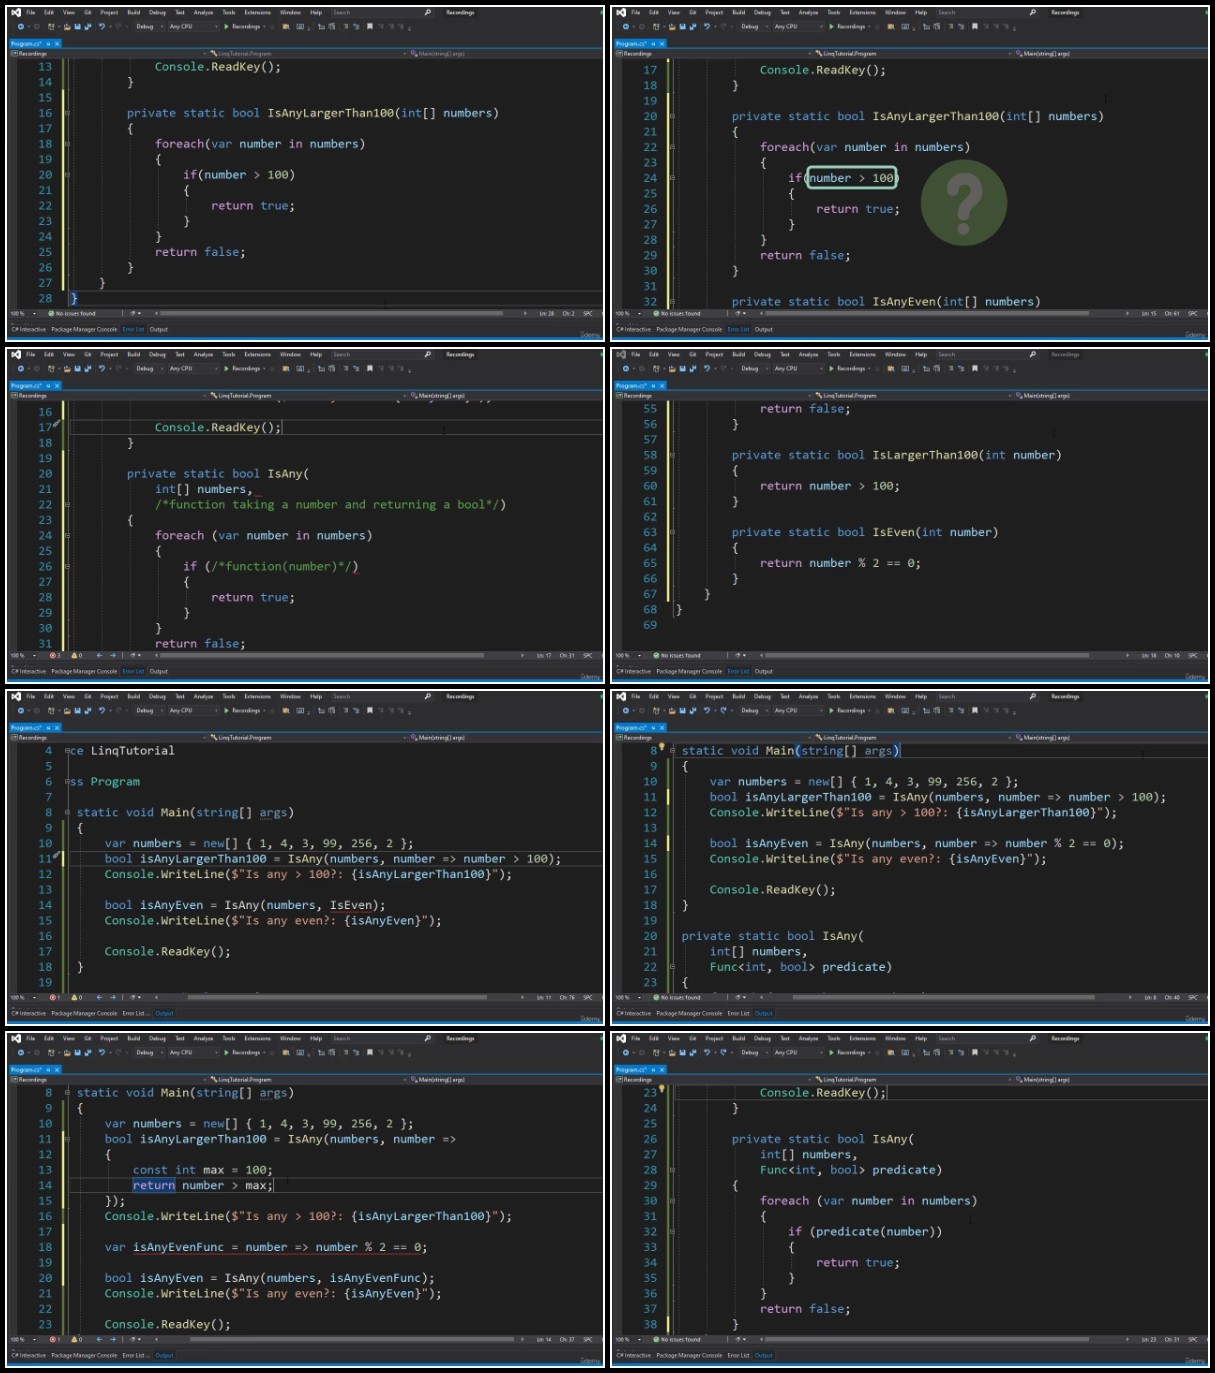This screenshot has width=1215, height=1373.
Task: Open C# Interactive tab in 'function taking a number' frame
Action: coord(29,671)
